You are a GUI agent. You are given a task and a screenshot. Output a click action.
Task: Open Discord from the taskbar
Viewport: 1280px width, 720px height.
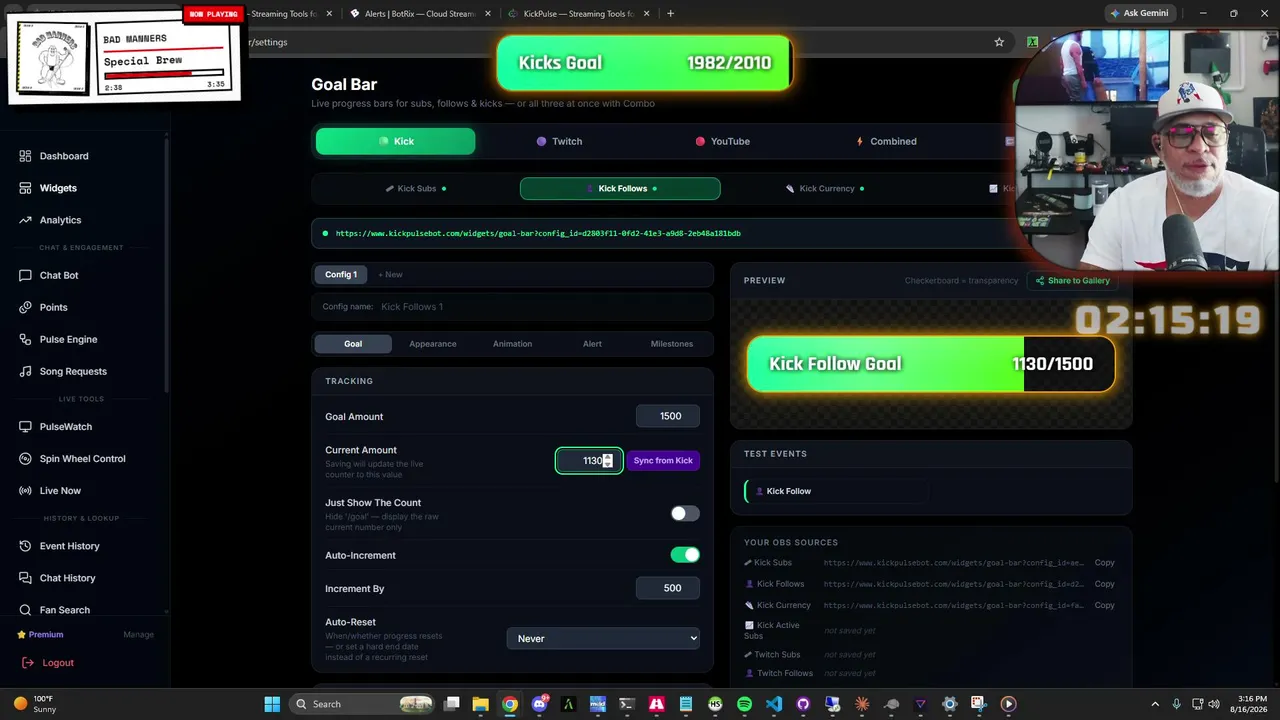click(540, 704)
